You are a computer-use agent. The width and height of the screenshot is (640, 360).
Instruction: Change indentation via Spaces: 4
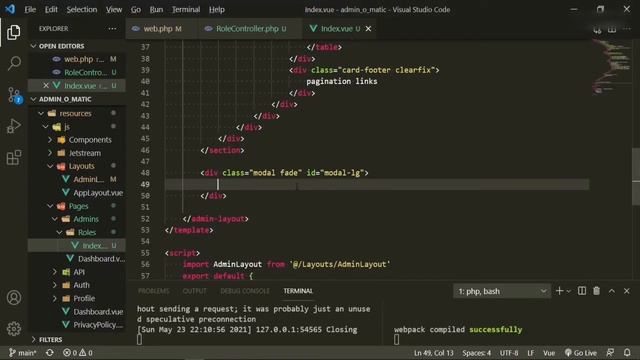[x=476, y=353]
